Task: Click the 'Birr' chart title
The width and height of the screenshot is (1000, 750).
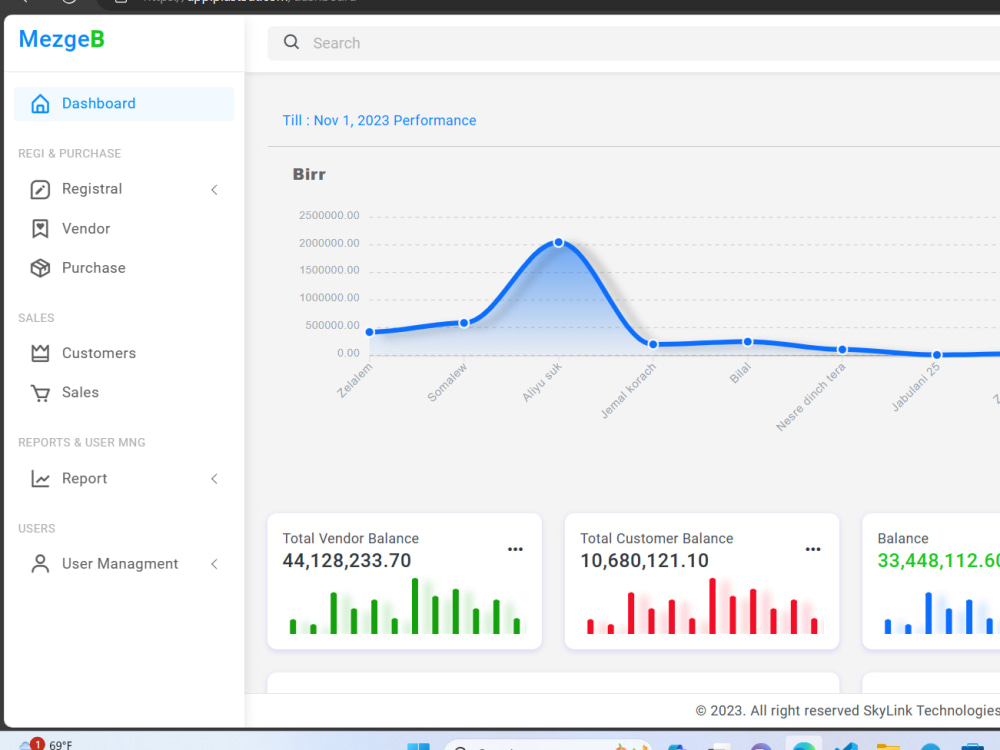Action: (309, 174)
